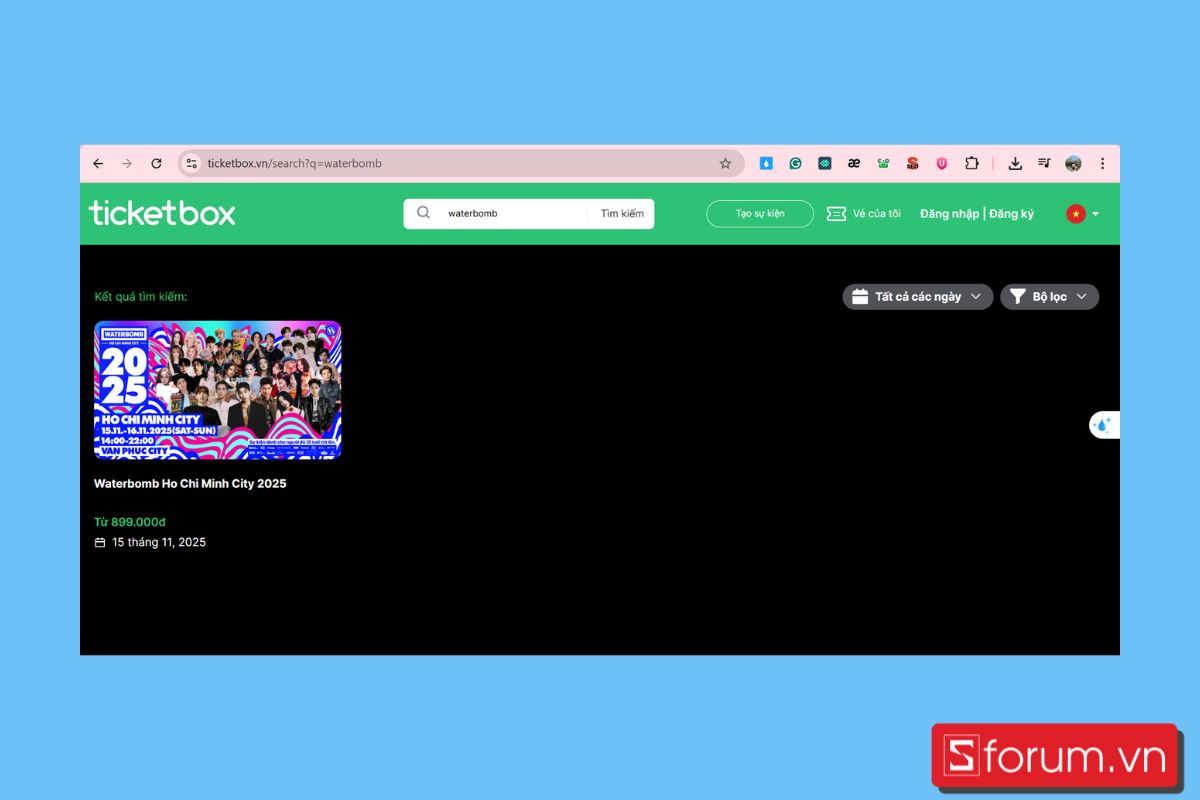Go back with the browser back arrow
The height and width of the screenshot is (800, 1200).
pos(98,163)
